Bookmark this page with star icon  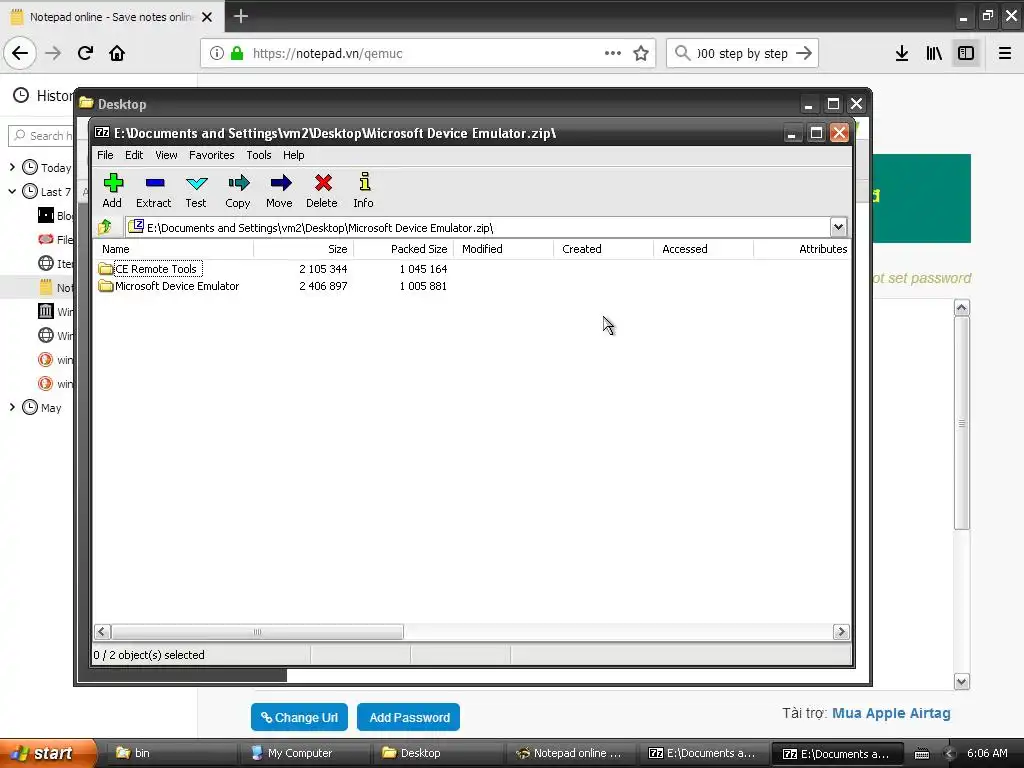[x=641, y=53]
